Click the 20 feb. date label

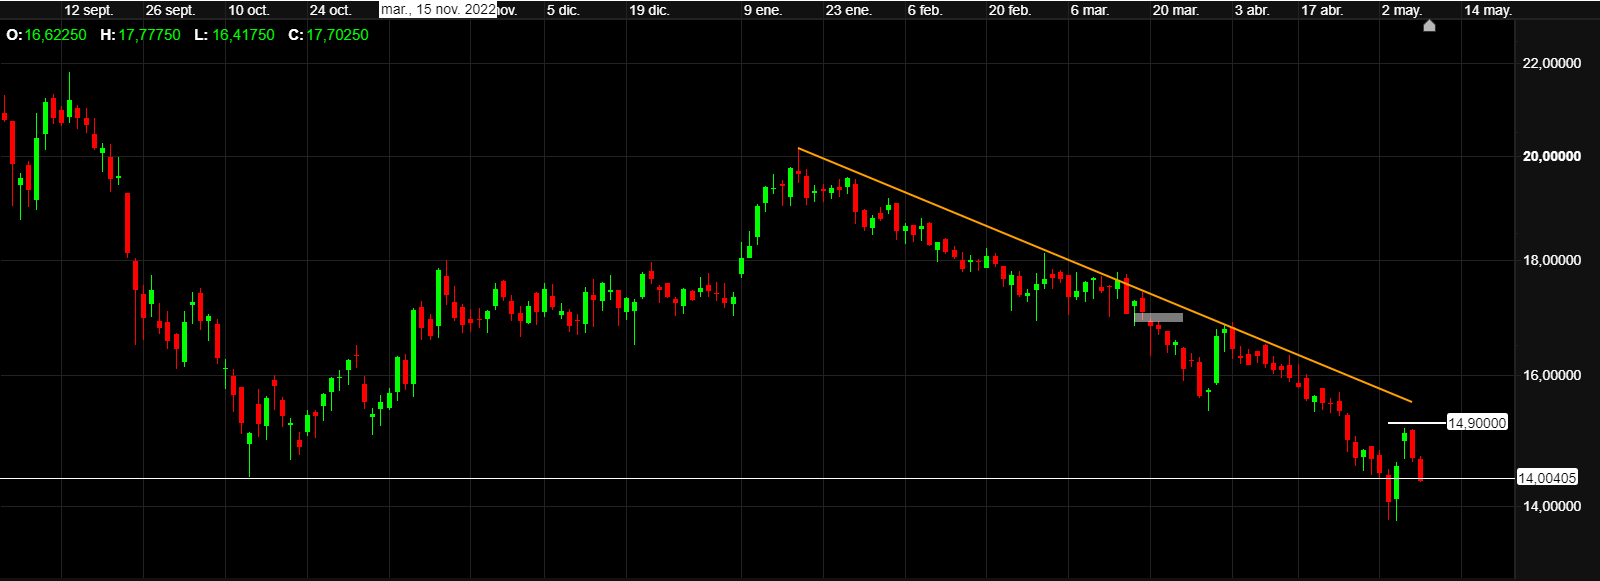point(1010,10)
